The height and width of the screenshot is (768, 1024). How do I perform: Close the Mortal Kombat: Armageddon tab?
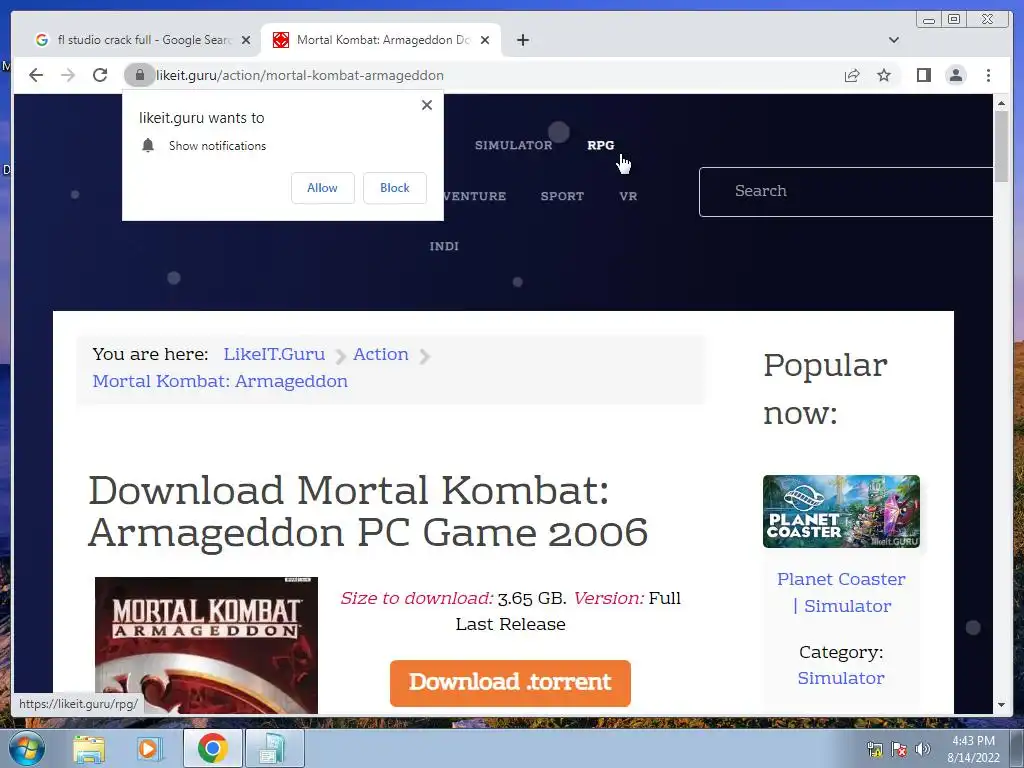coord(485,40)
